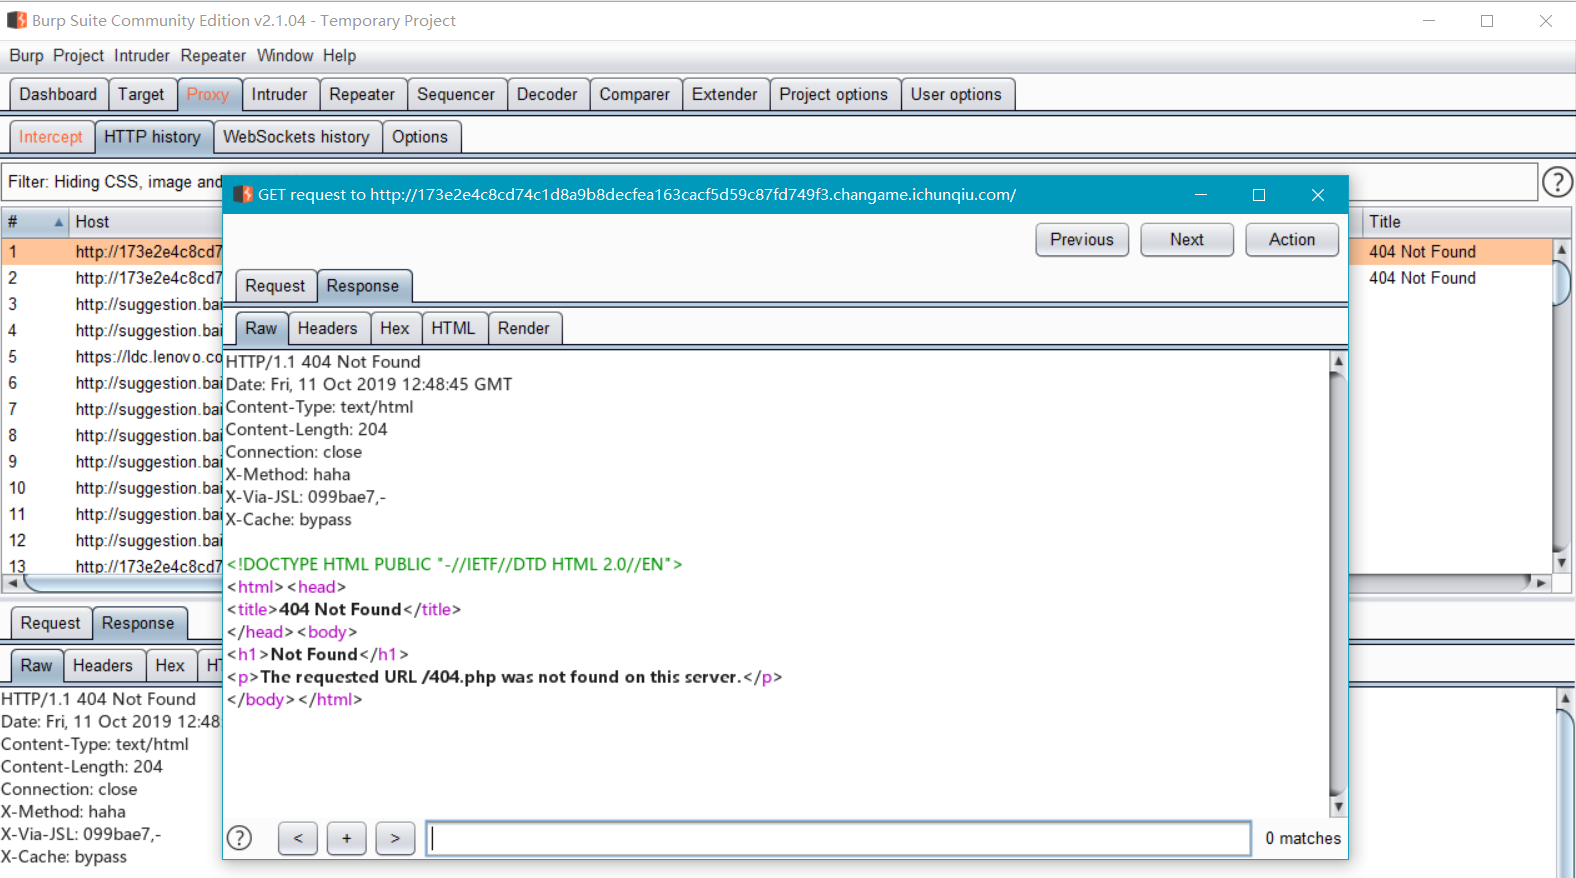Click the help icon next to the search field

tap(239, 838)
